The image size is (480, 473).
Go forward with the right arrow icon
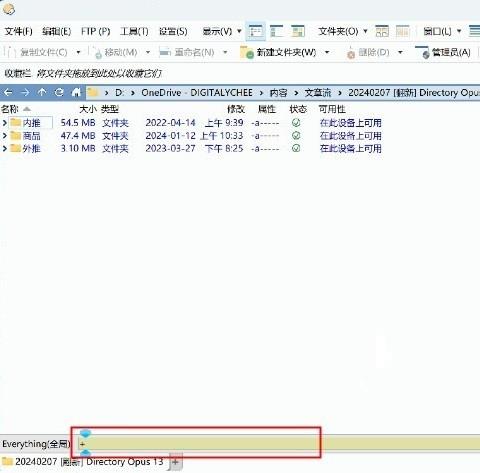pyautogui.click(x=25, y=92)
